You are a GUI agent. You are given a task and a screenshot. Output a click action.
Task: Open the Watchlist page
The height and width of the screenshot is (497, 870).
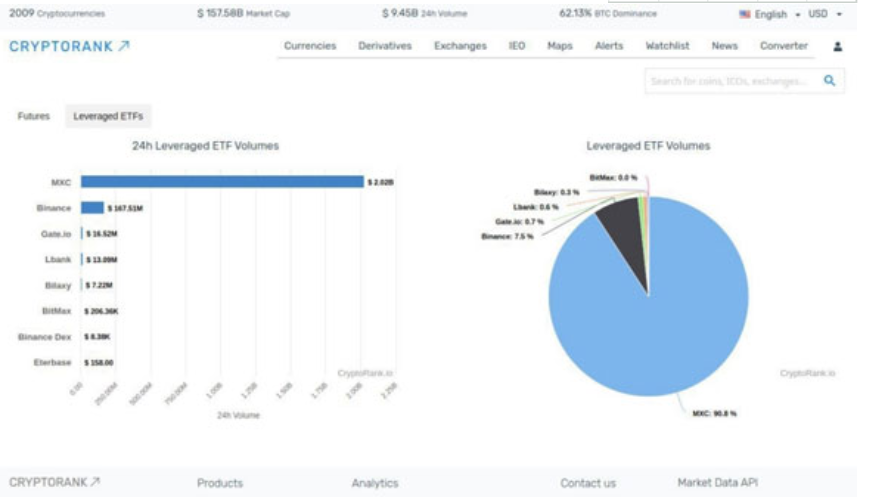(667, 45)
